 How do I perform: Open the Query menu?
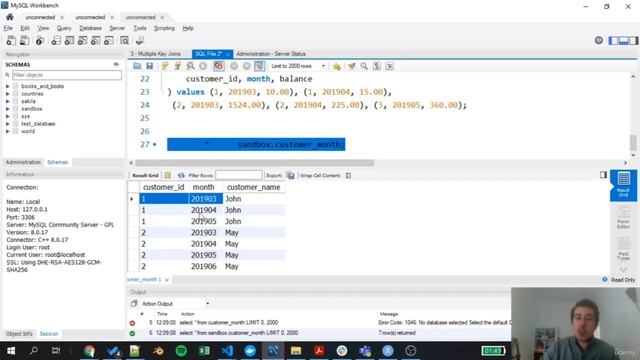pyautogui.click(x=64, y=28)
